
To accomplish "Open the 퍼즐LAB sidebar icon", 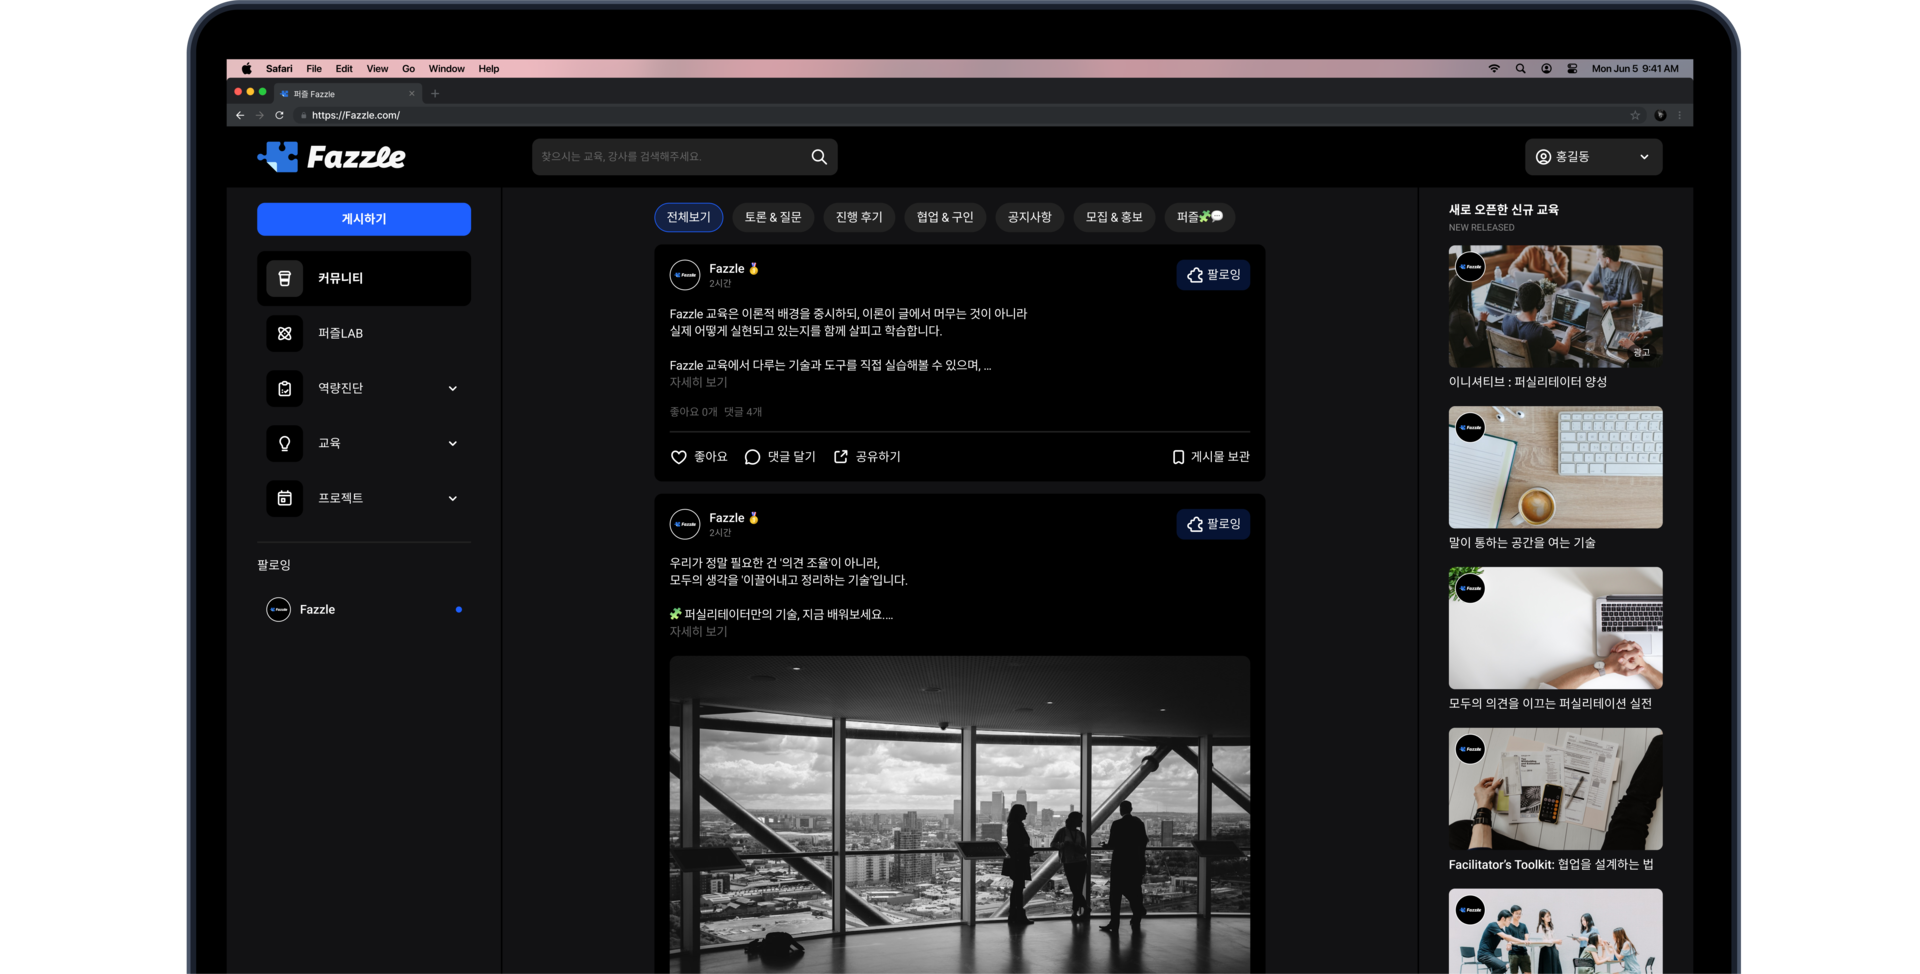I will 285,333.
